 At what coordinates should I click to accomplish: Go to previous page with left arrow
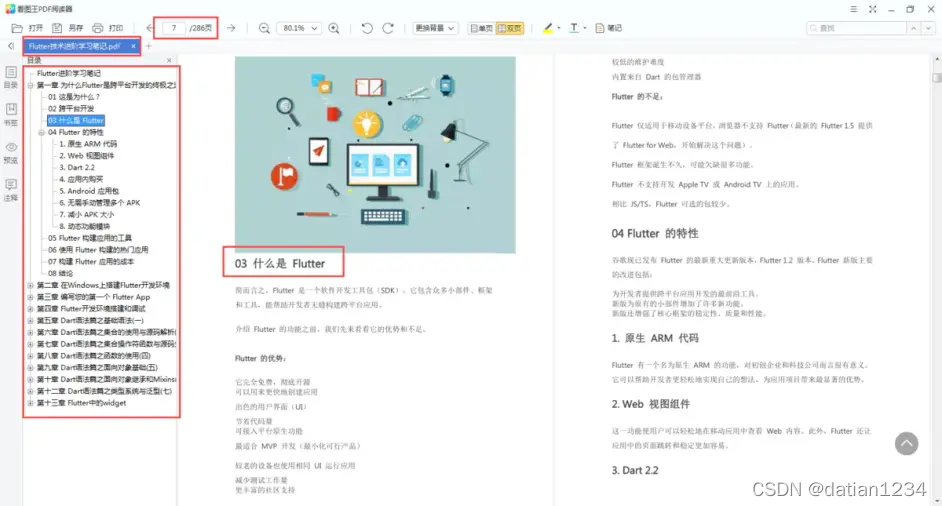tap(150, 28)
